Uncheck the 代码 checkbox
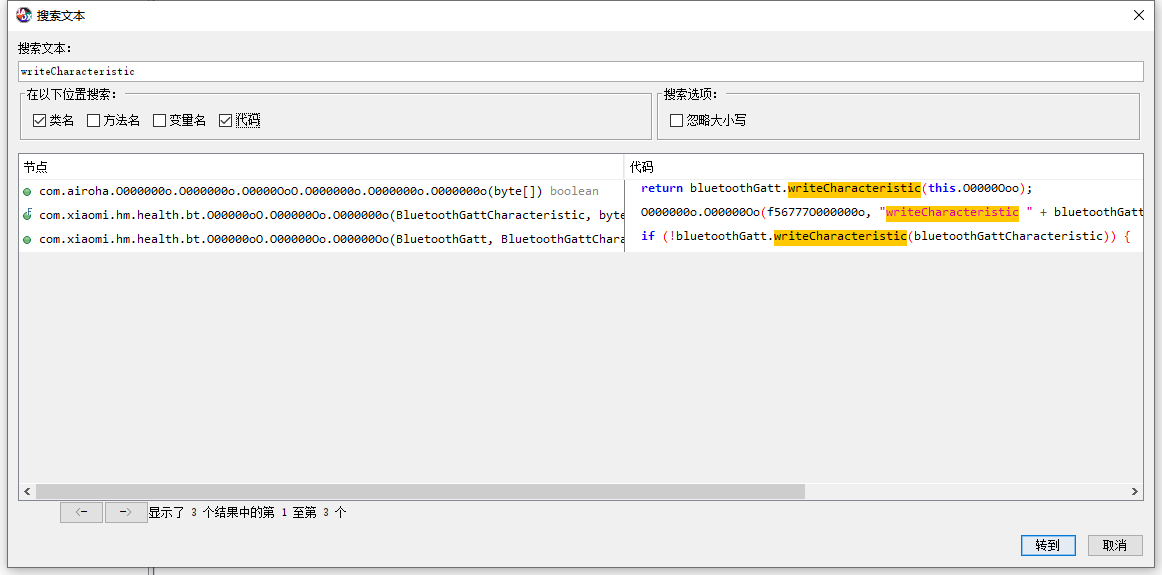 [226, 121]
